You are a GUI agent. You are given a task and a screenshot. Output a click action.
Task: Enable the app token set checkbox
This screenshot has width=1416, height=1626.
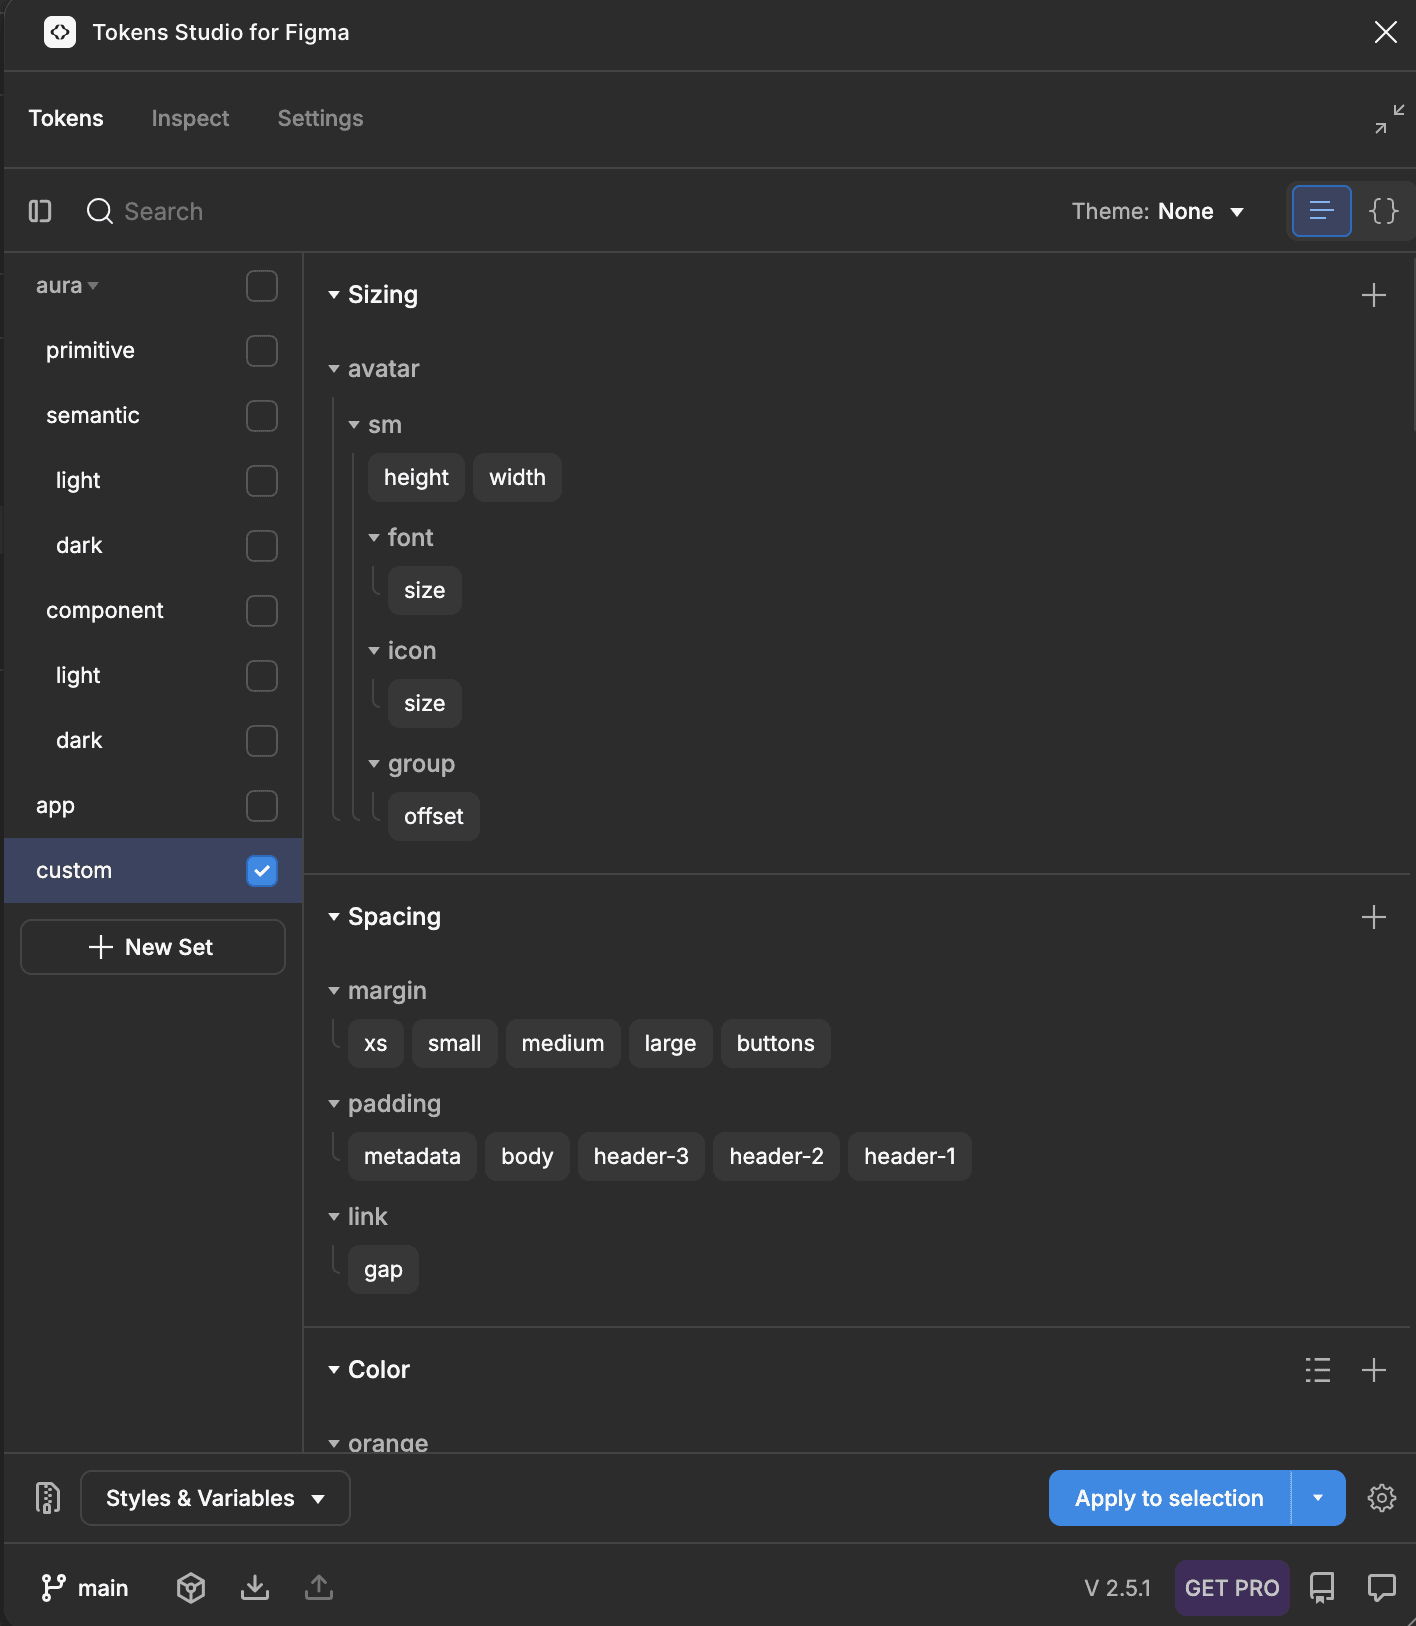click(x=262, y=806)
